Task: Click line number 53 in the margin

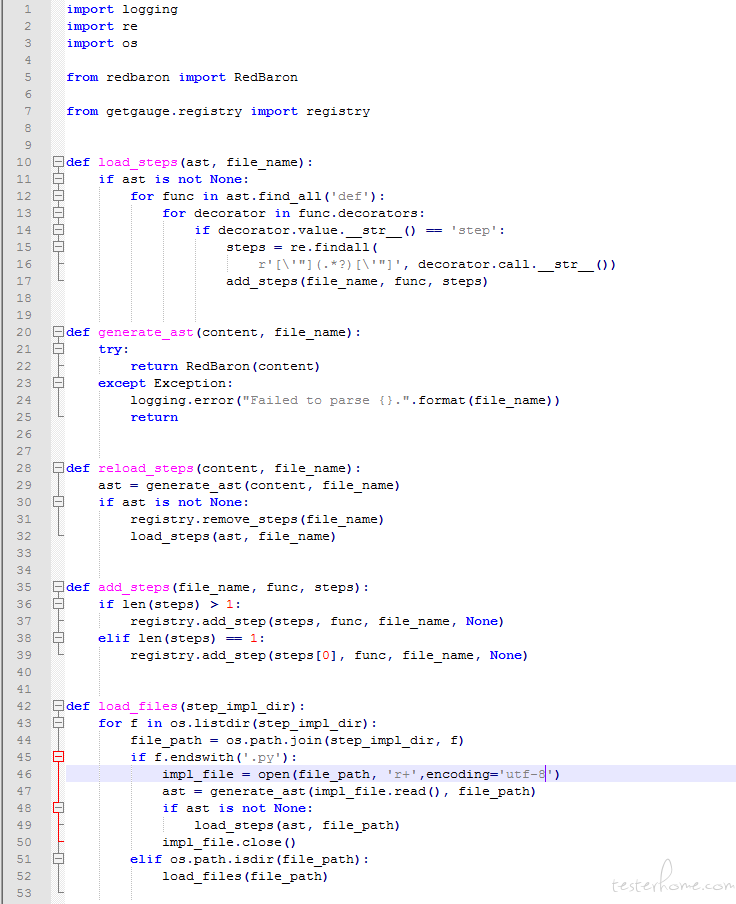Action: pos(24,893)
